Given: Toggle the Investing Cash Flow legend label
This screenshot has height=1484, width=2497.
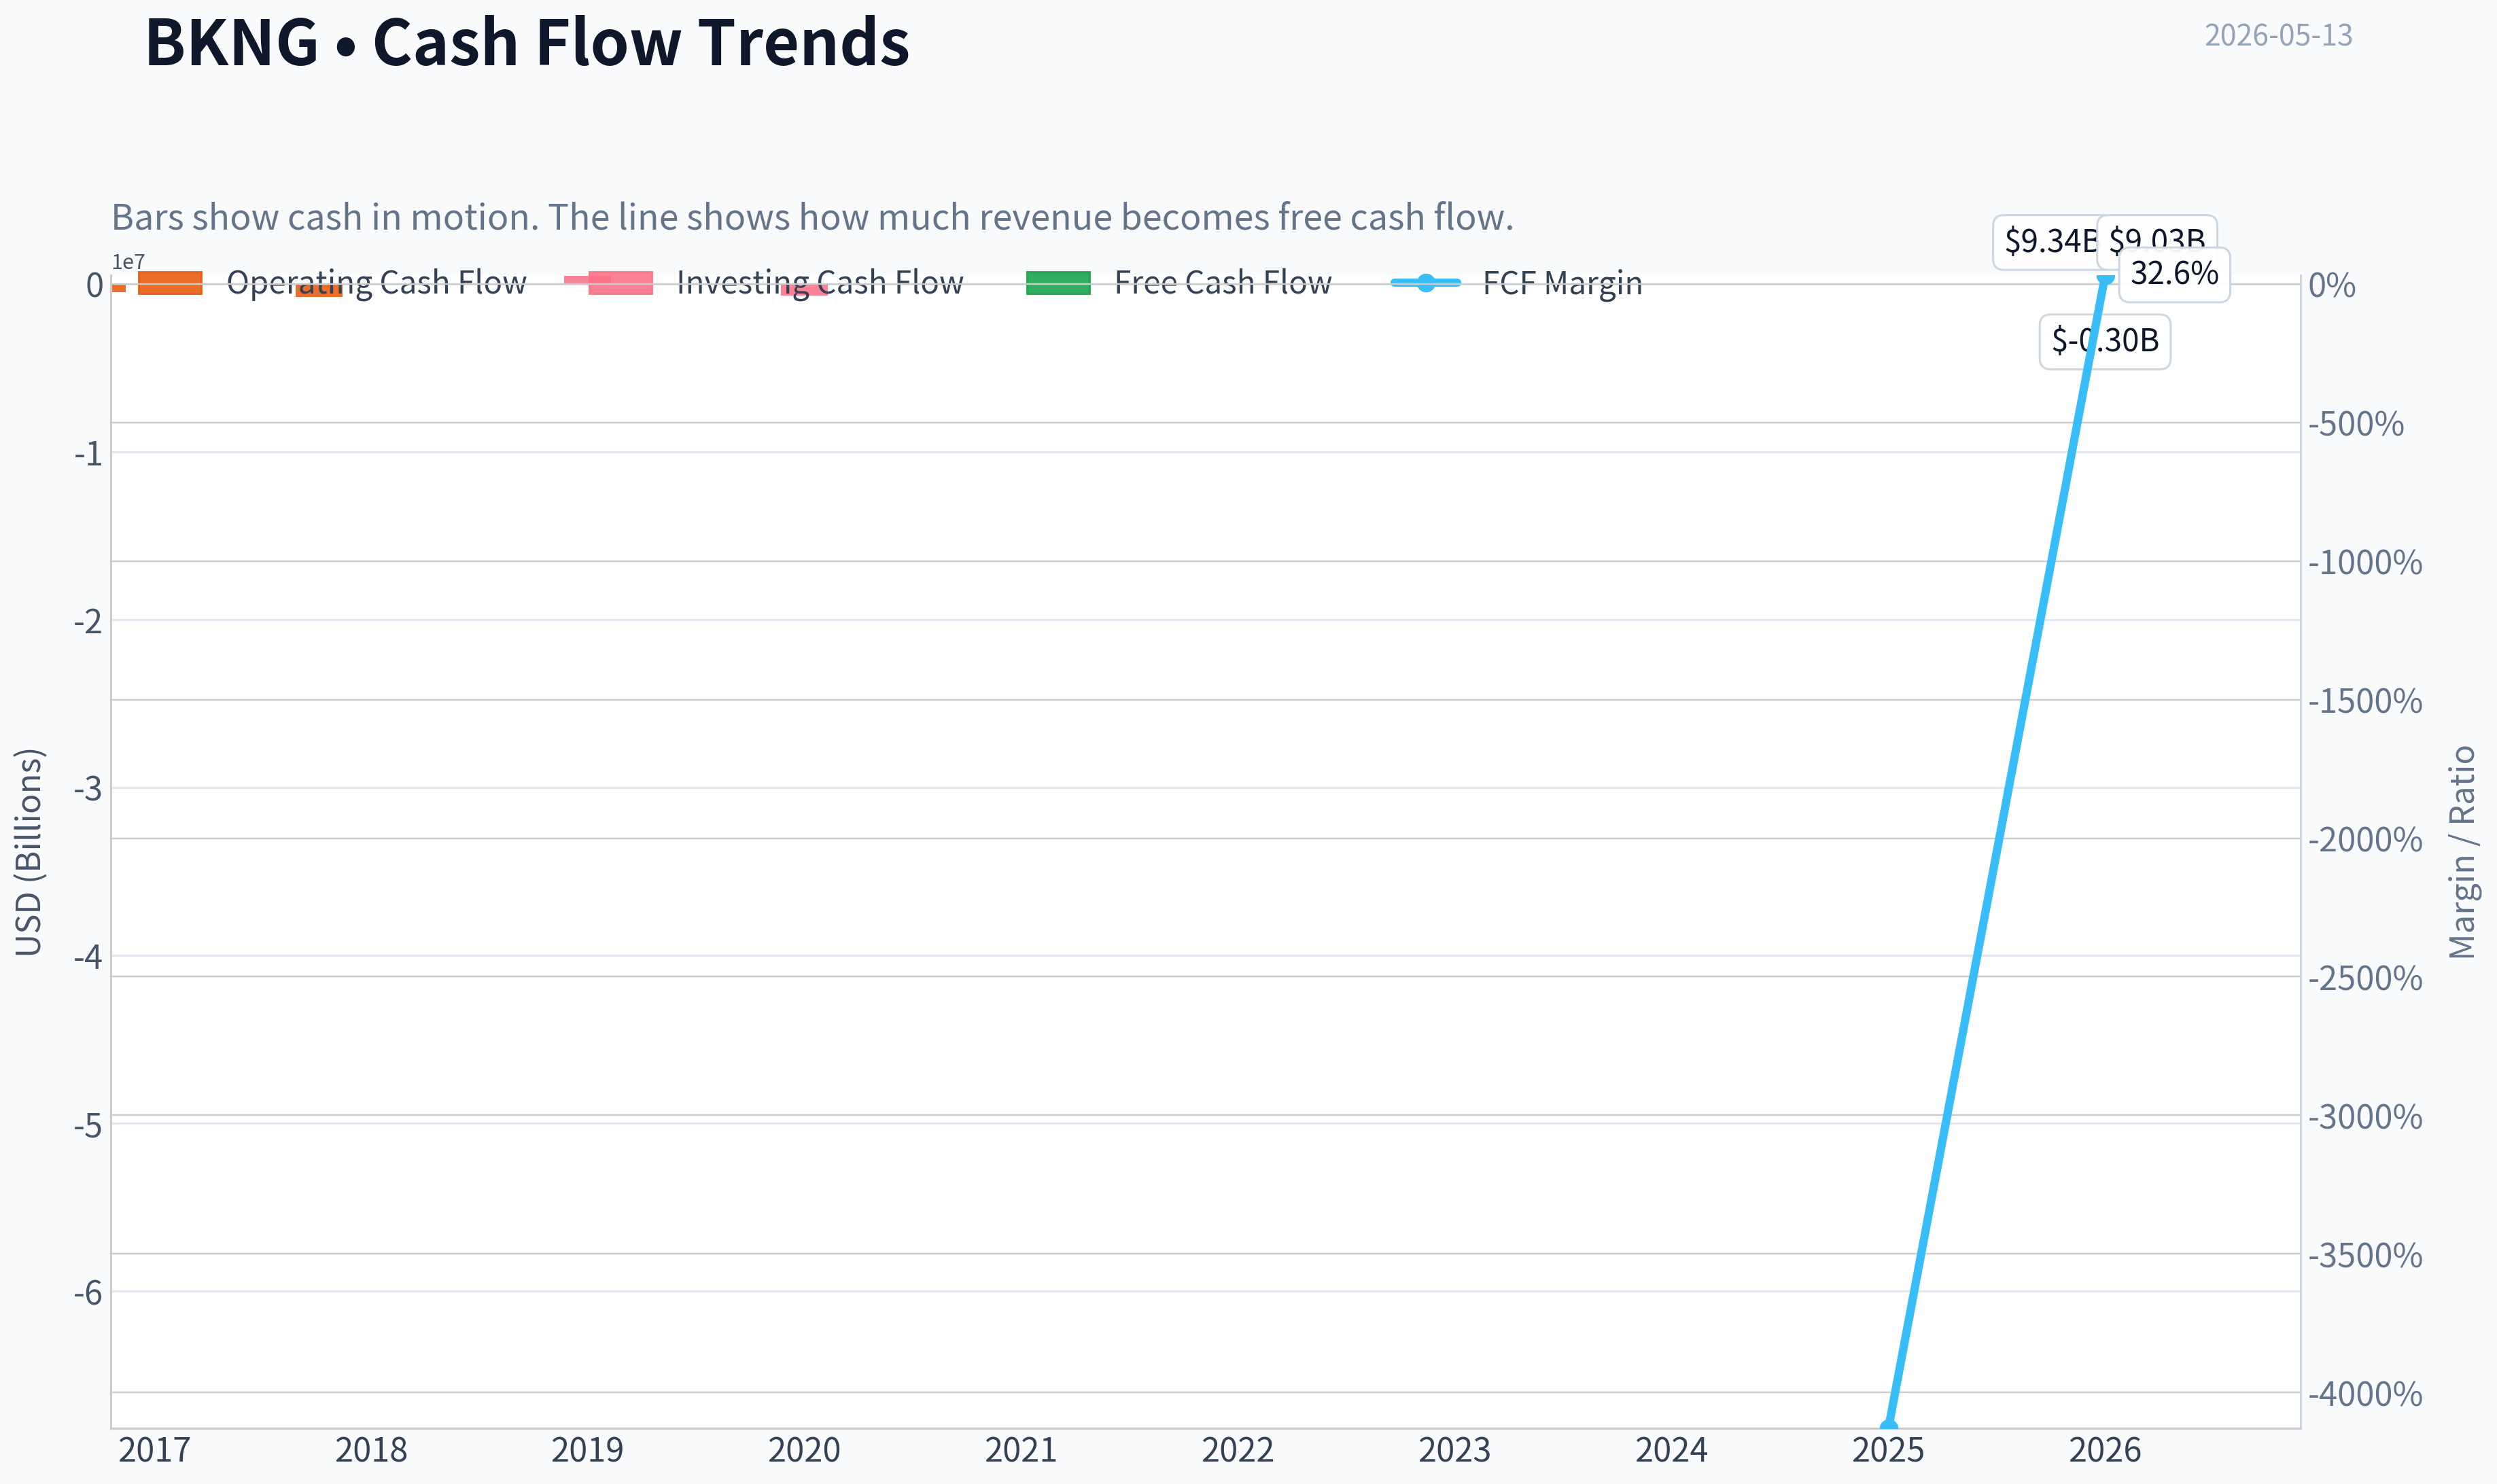Looking at the screenshot, I should (820, 283).
